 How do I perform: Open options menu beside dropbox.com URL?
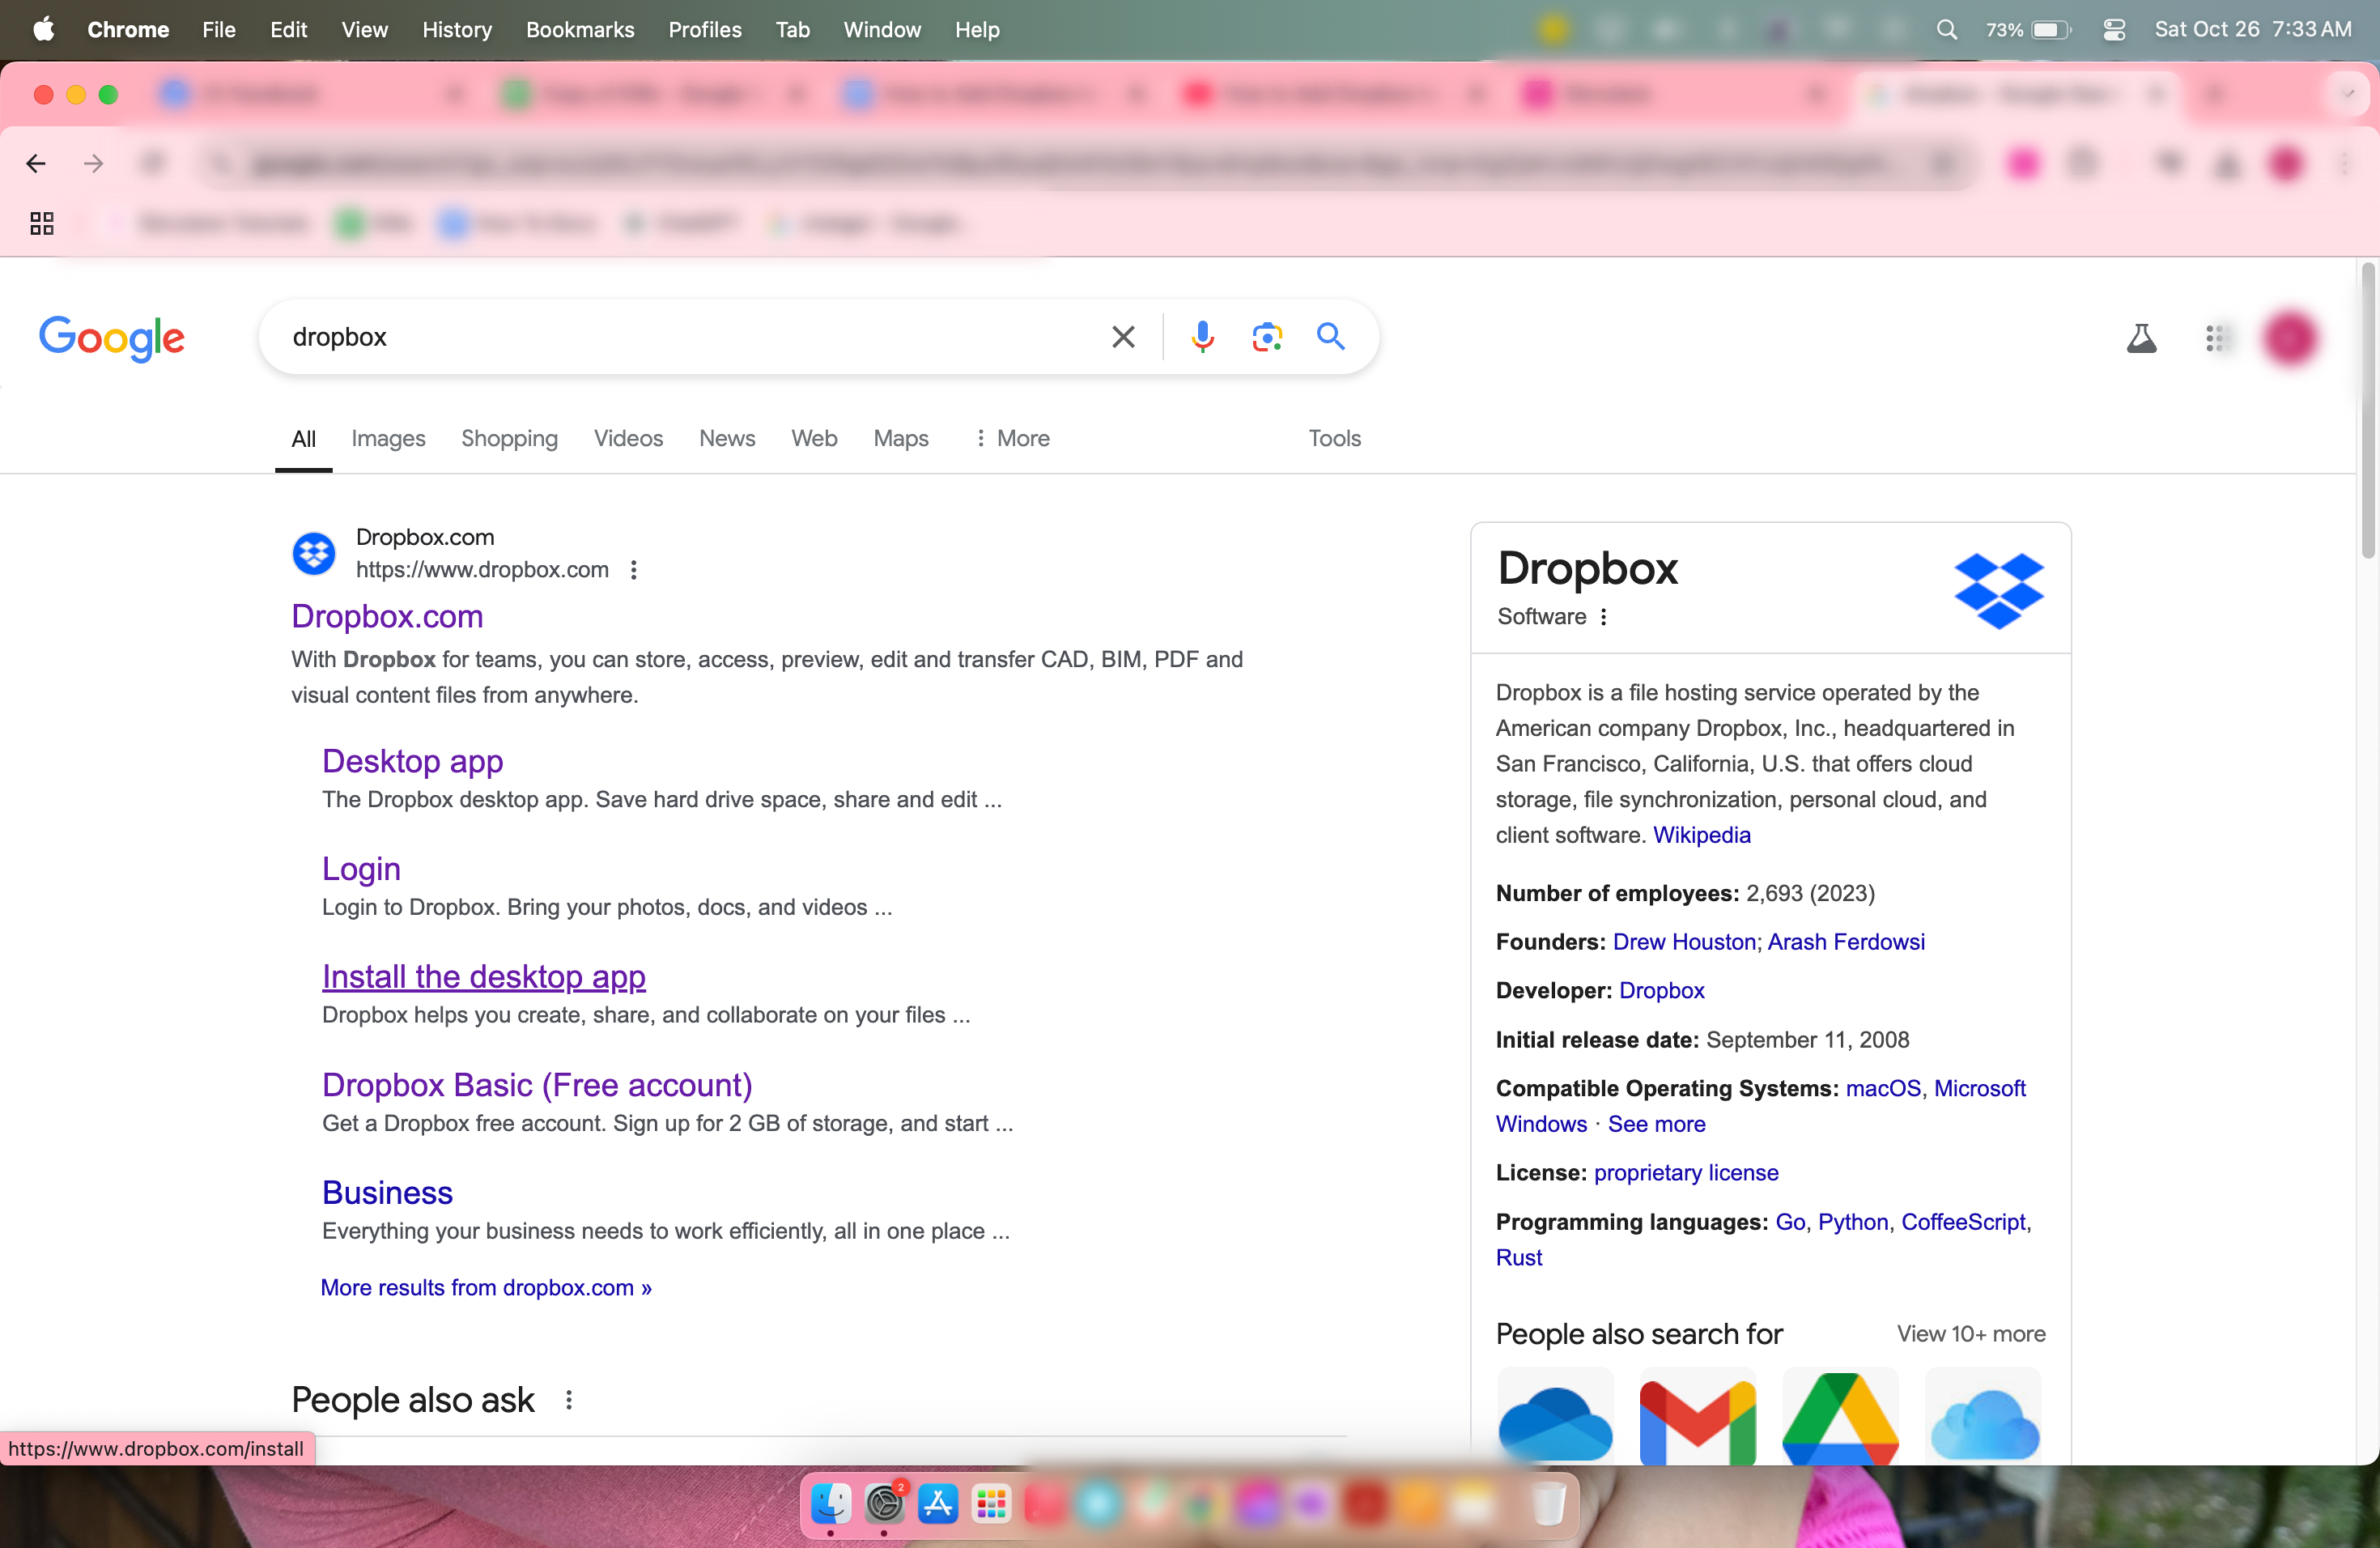tap(633, 570)
